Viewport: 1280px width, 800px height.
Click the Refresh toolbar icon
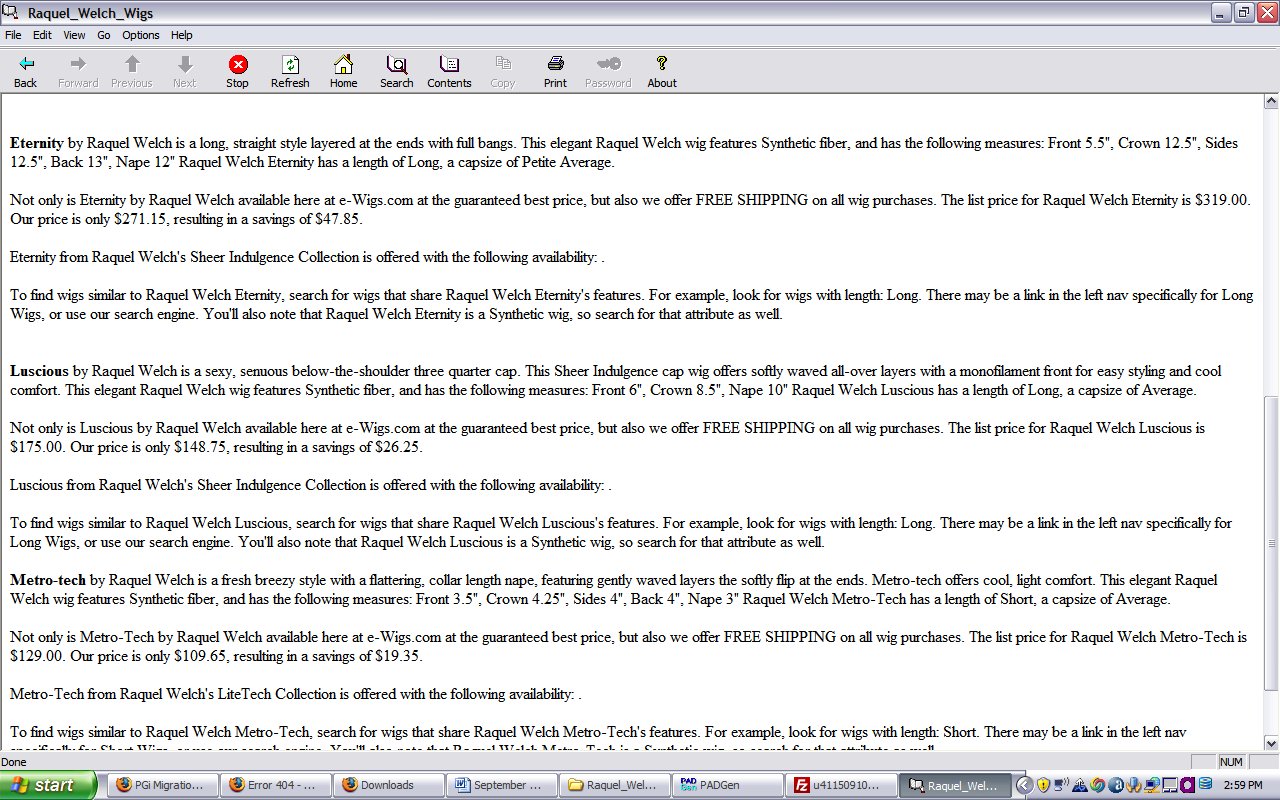tap(290, 64)
